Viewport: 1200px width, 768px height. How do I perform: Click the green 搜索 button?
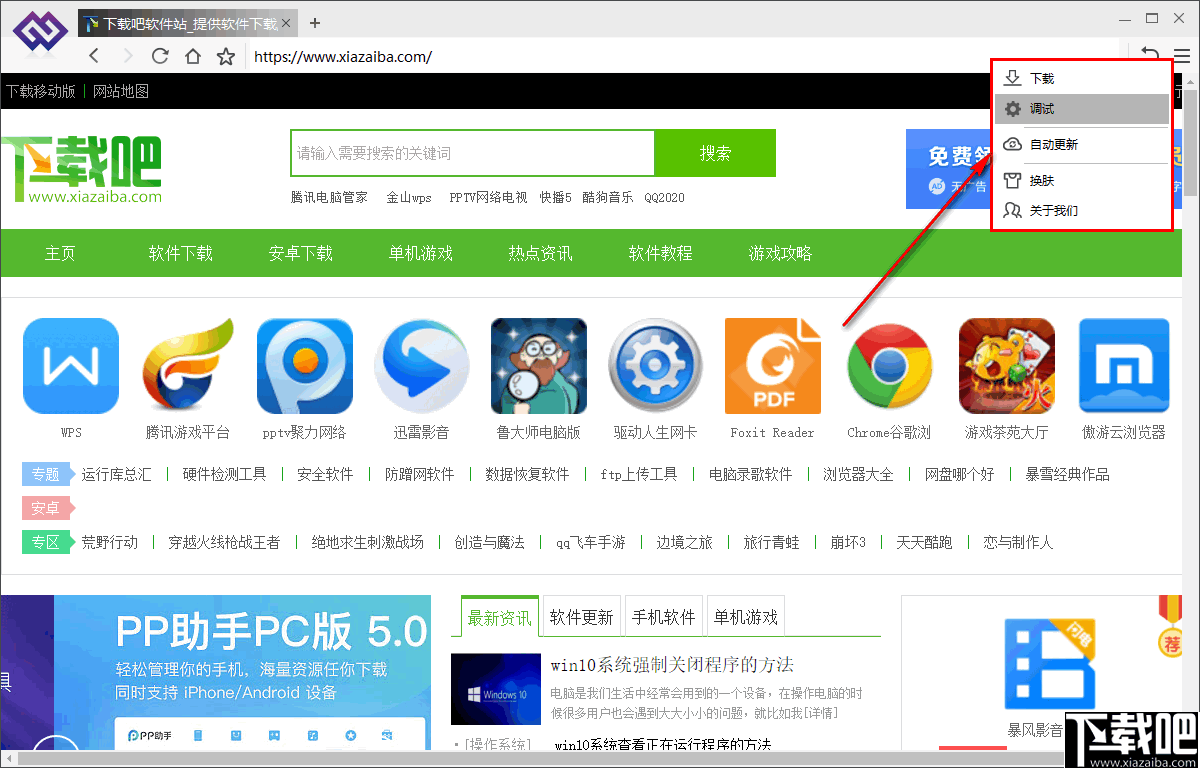click(715, 153)
